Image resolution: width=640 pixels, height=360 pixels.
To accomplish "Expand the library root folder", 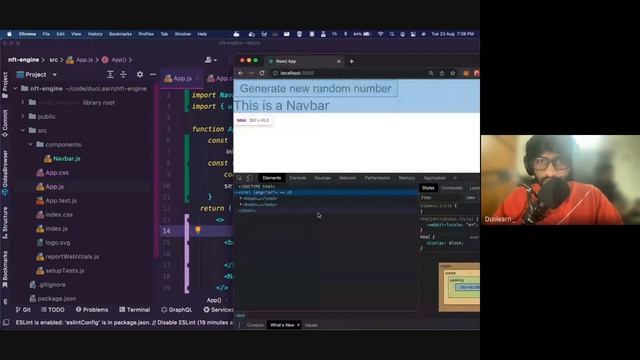I will click(x=22, y=102).
